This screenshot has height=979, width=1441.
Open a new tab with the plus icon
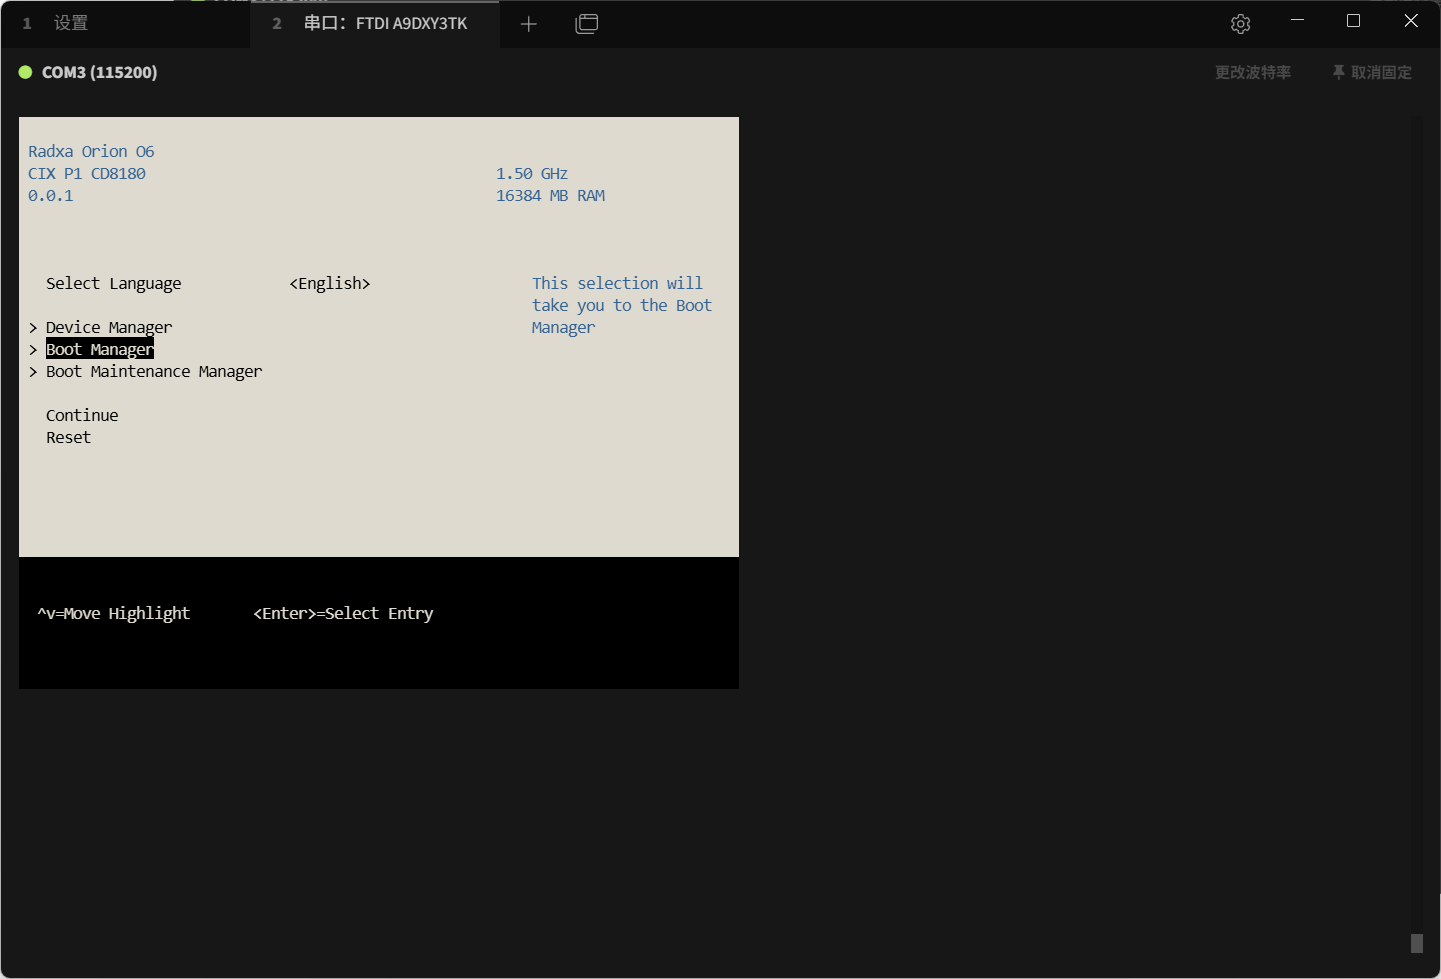(x=529, y=24)
